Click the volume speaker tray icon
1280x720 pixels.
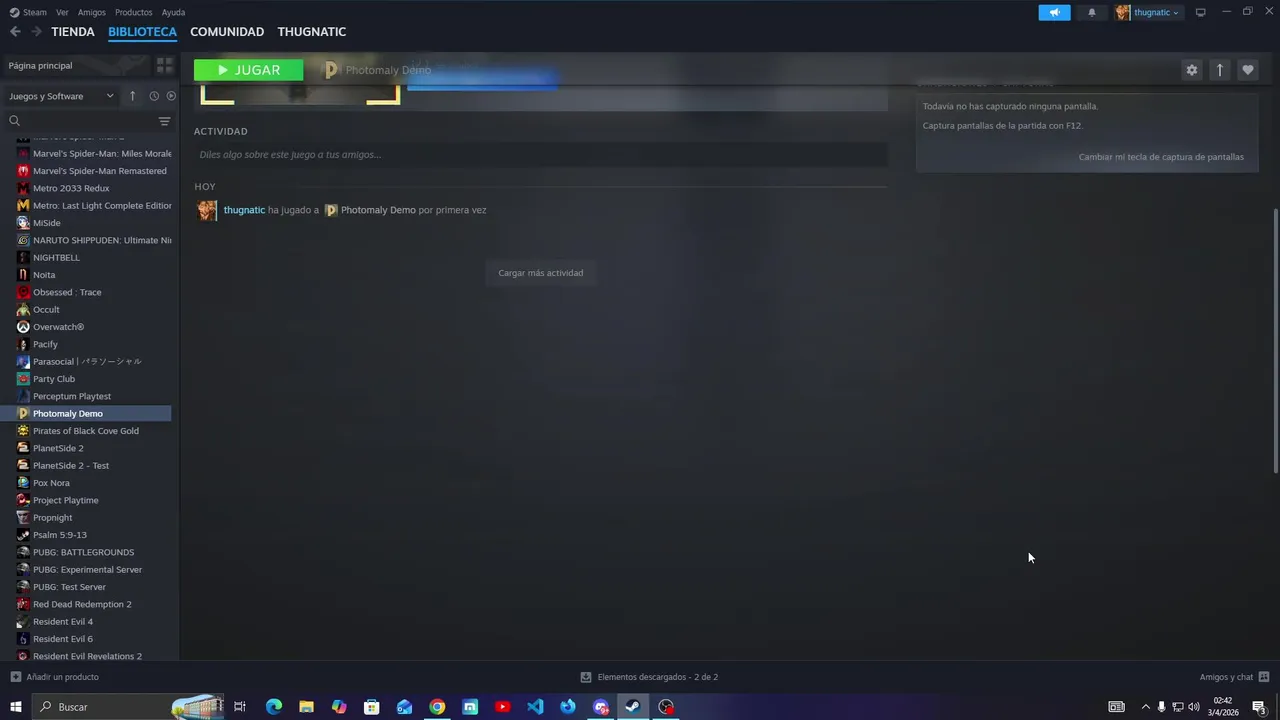coord(1193,707)
